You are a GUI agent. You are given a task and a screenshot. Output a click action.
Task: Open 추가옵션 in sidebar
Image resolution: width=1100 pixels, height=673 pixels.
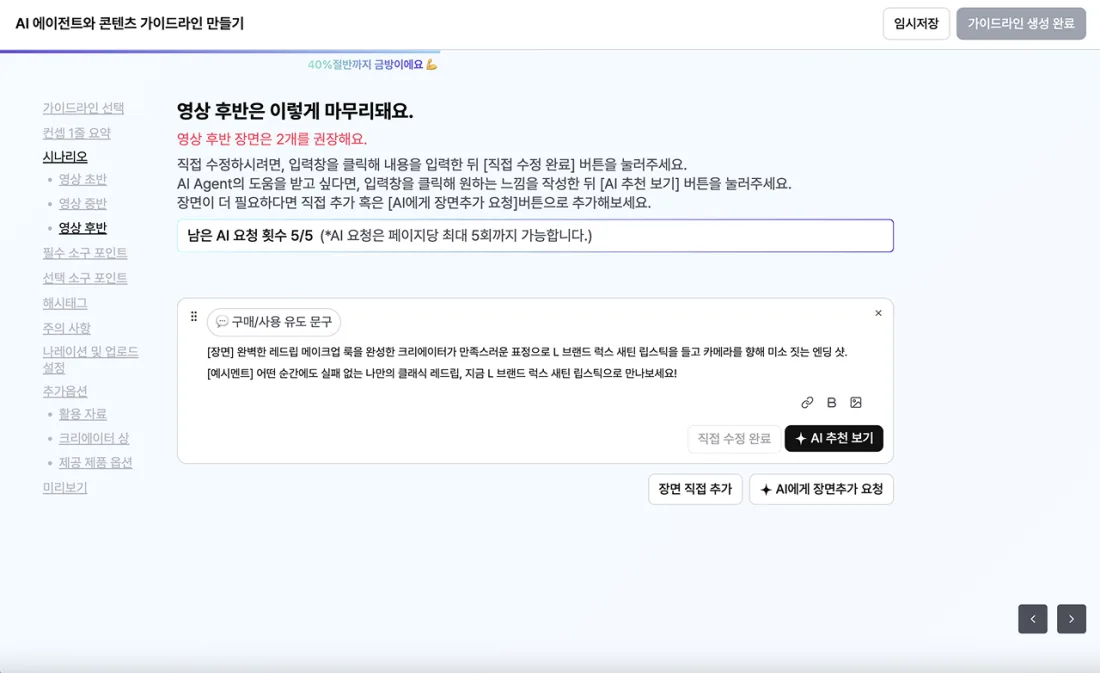(x=65, y=392)
